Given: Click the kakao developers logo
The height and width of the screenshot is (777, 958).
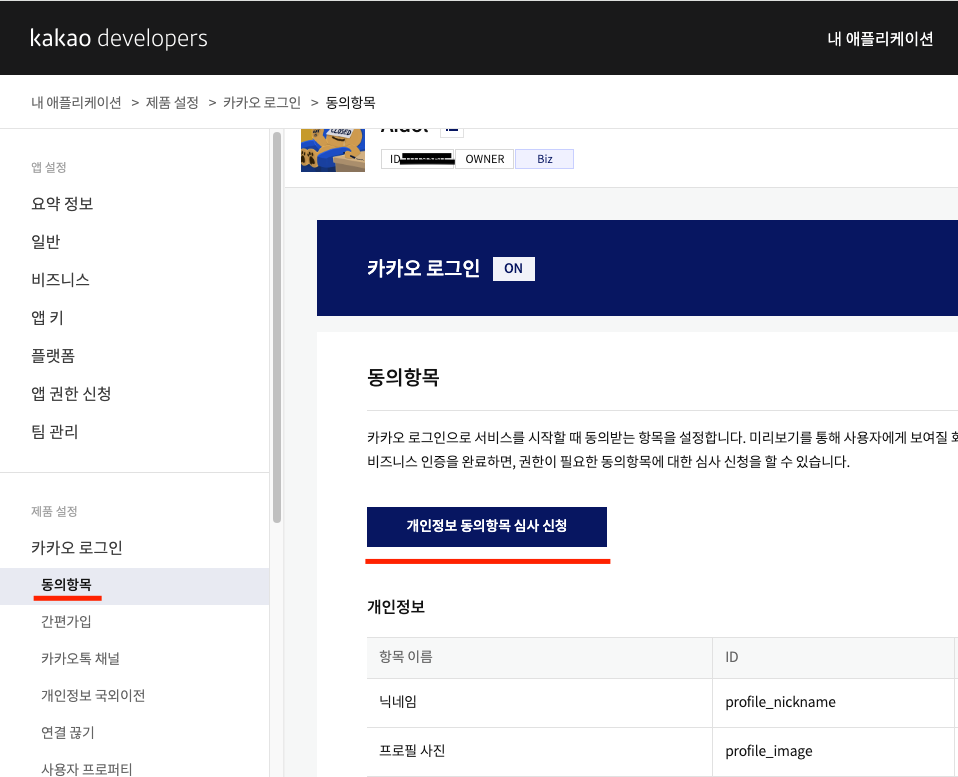Looking at the screenshot, I should point(119,38).
